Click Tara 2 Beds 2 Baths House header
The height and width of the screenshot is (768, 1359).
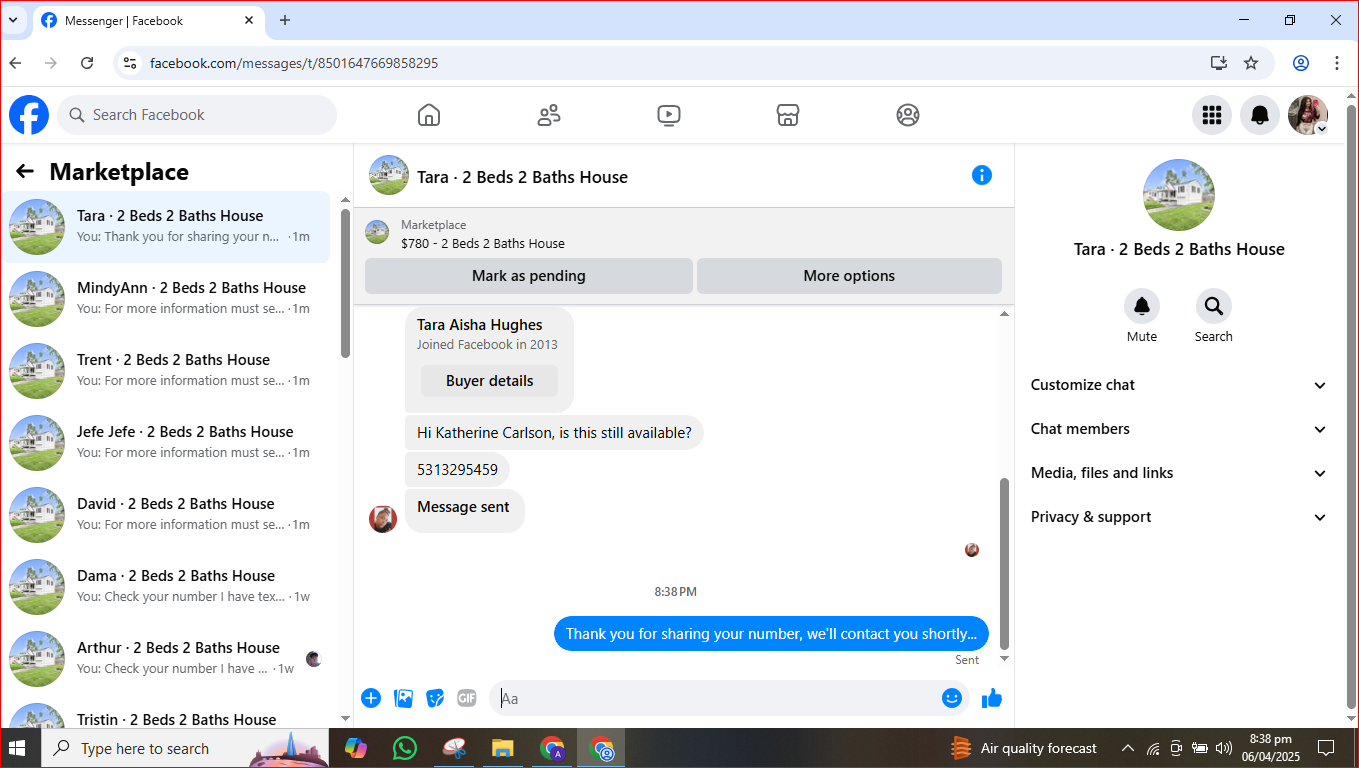[x=522, y=177]
